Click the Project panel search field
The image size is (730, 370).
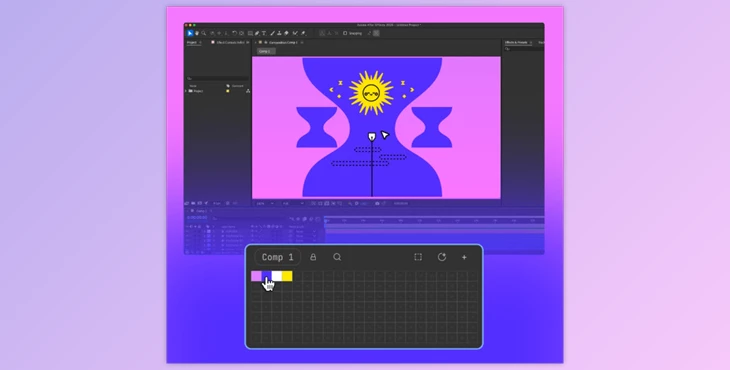(217, 79)
